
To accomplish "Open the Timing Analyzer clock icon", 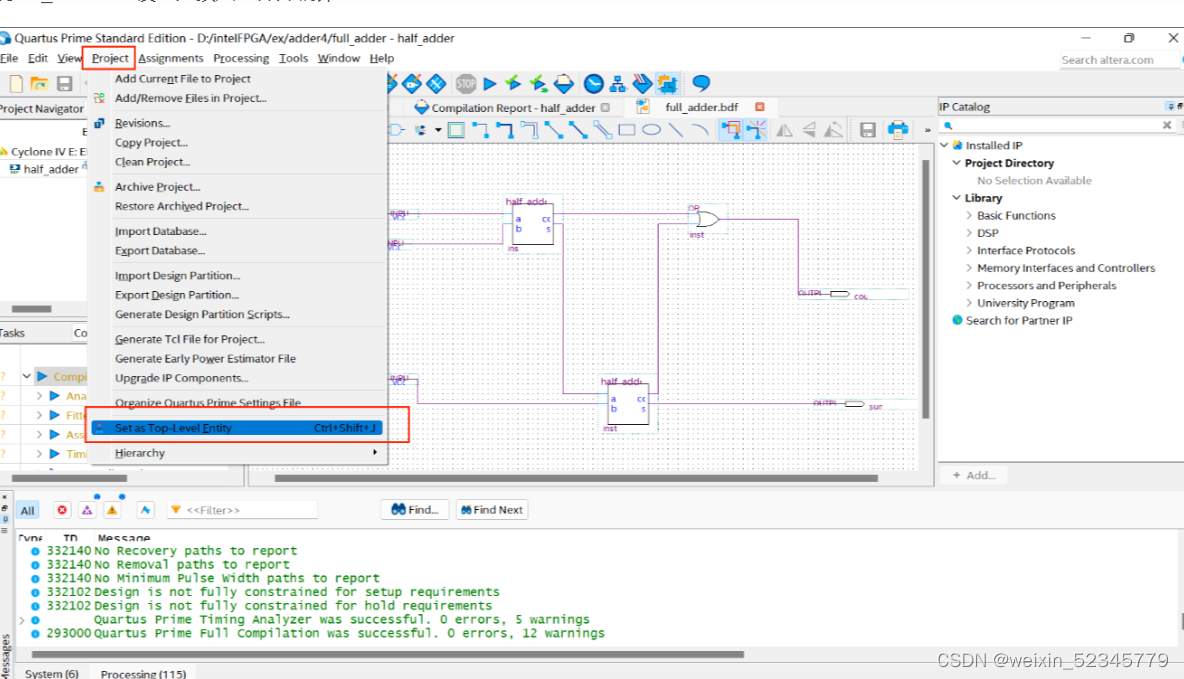I will pos(594,83).
